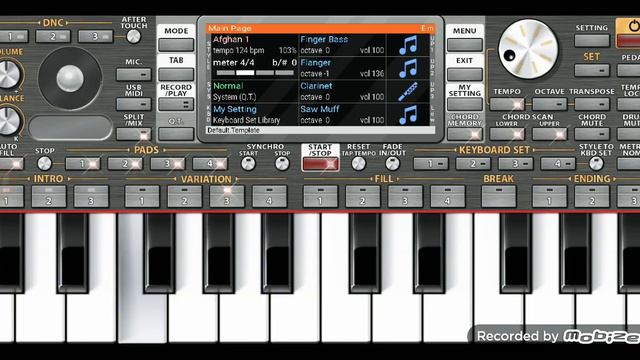Trigger Pad 1
This screenshot has height=360, width=640.
83,164
